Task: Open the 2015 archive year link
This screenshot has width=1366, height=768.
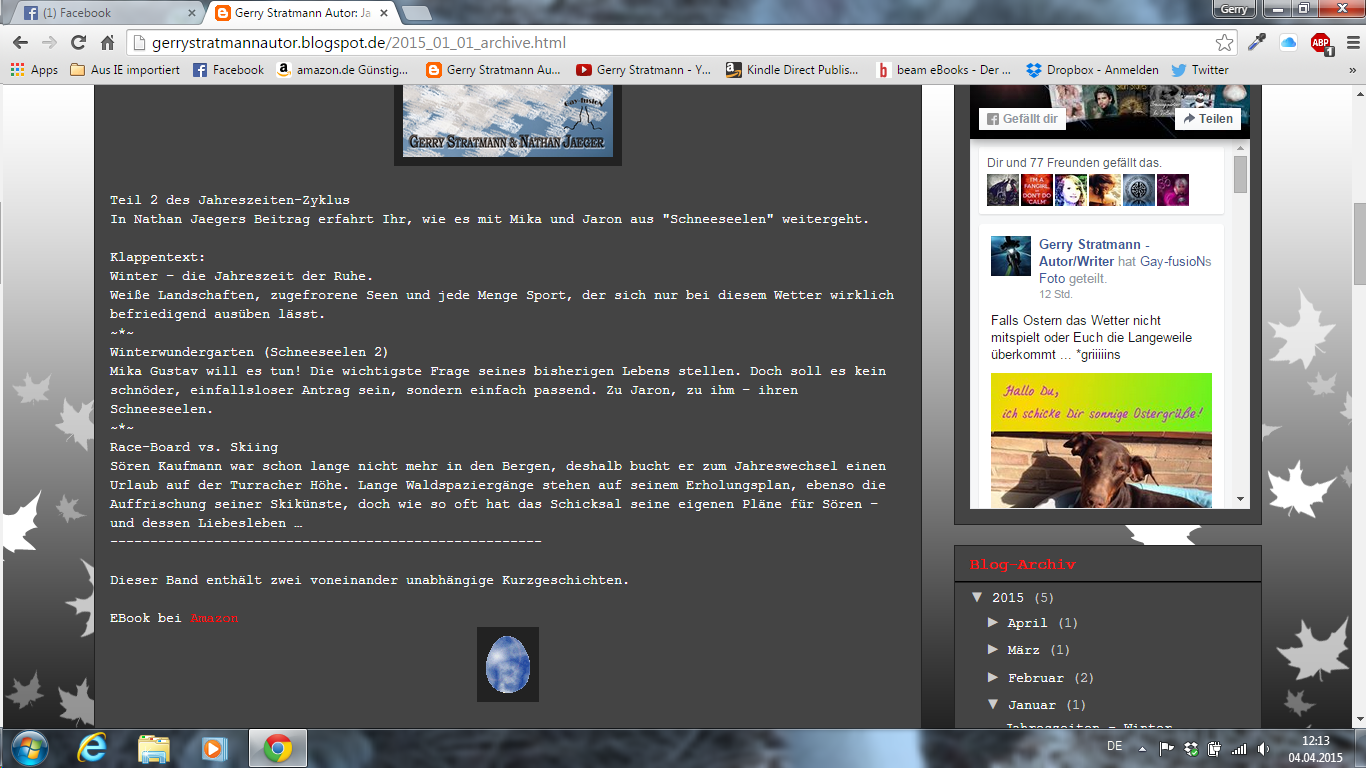Action: click(1008, 598)
